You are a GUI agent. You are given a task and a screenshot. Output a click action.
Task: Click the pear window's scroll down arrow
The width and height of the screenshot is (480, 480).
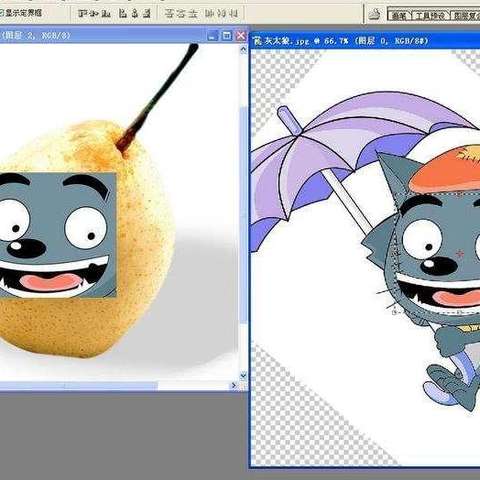point(243,376)
